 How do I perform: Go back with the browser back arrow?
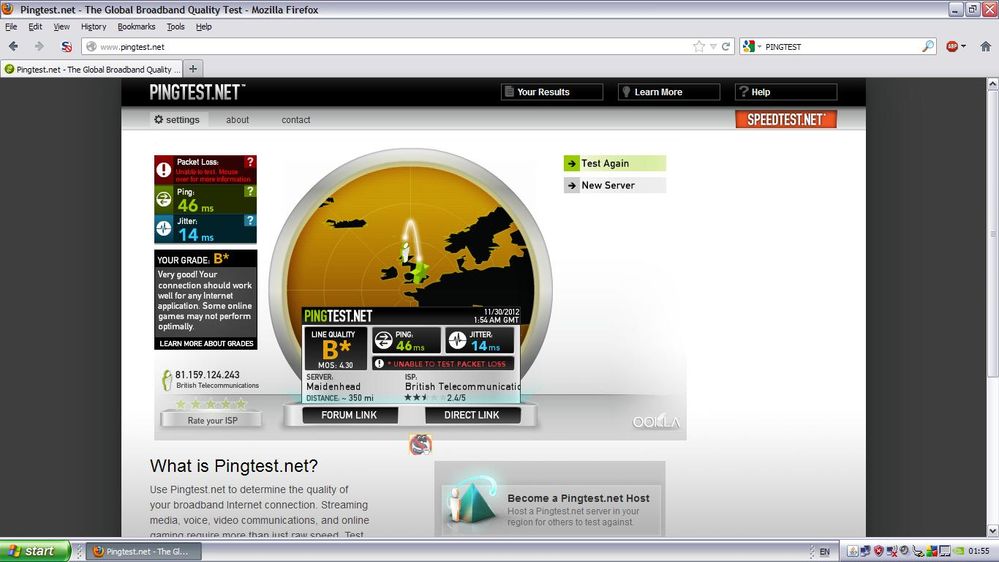[x=13, y=47]
